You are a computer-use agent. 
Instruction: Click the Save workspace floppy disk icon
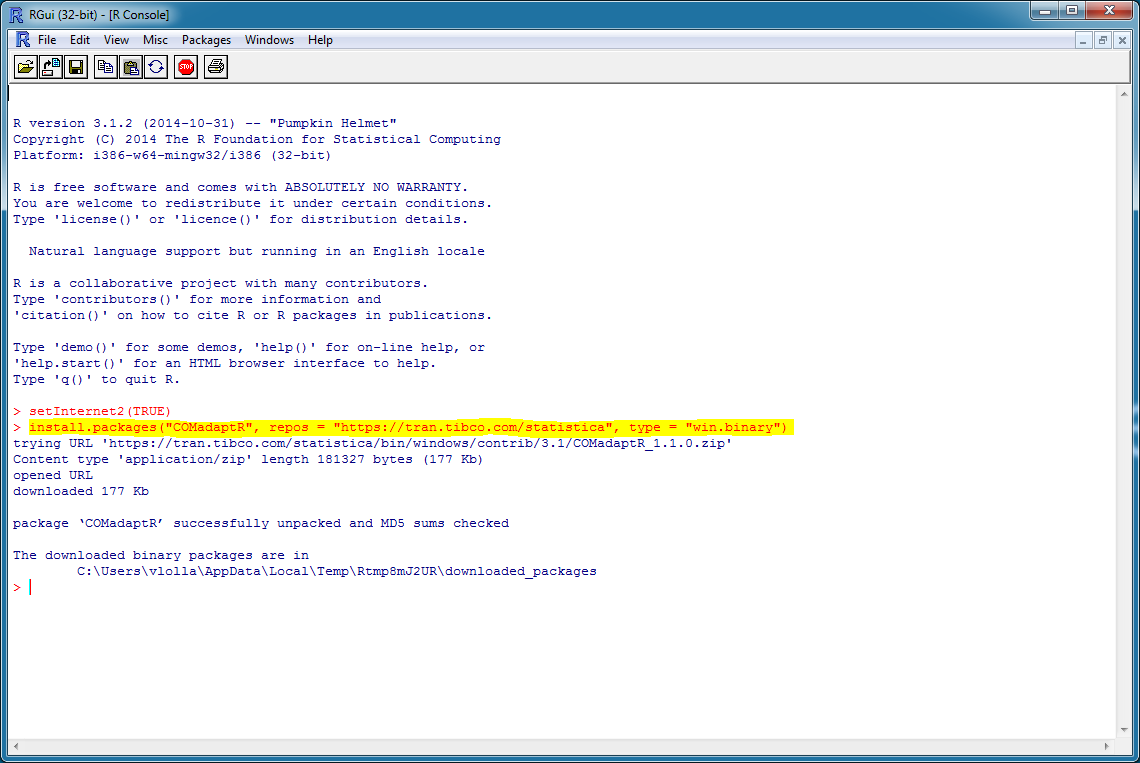76,68
